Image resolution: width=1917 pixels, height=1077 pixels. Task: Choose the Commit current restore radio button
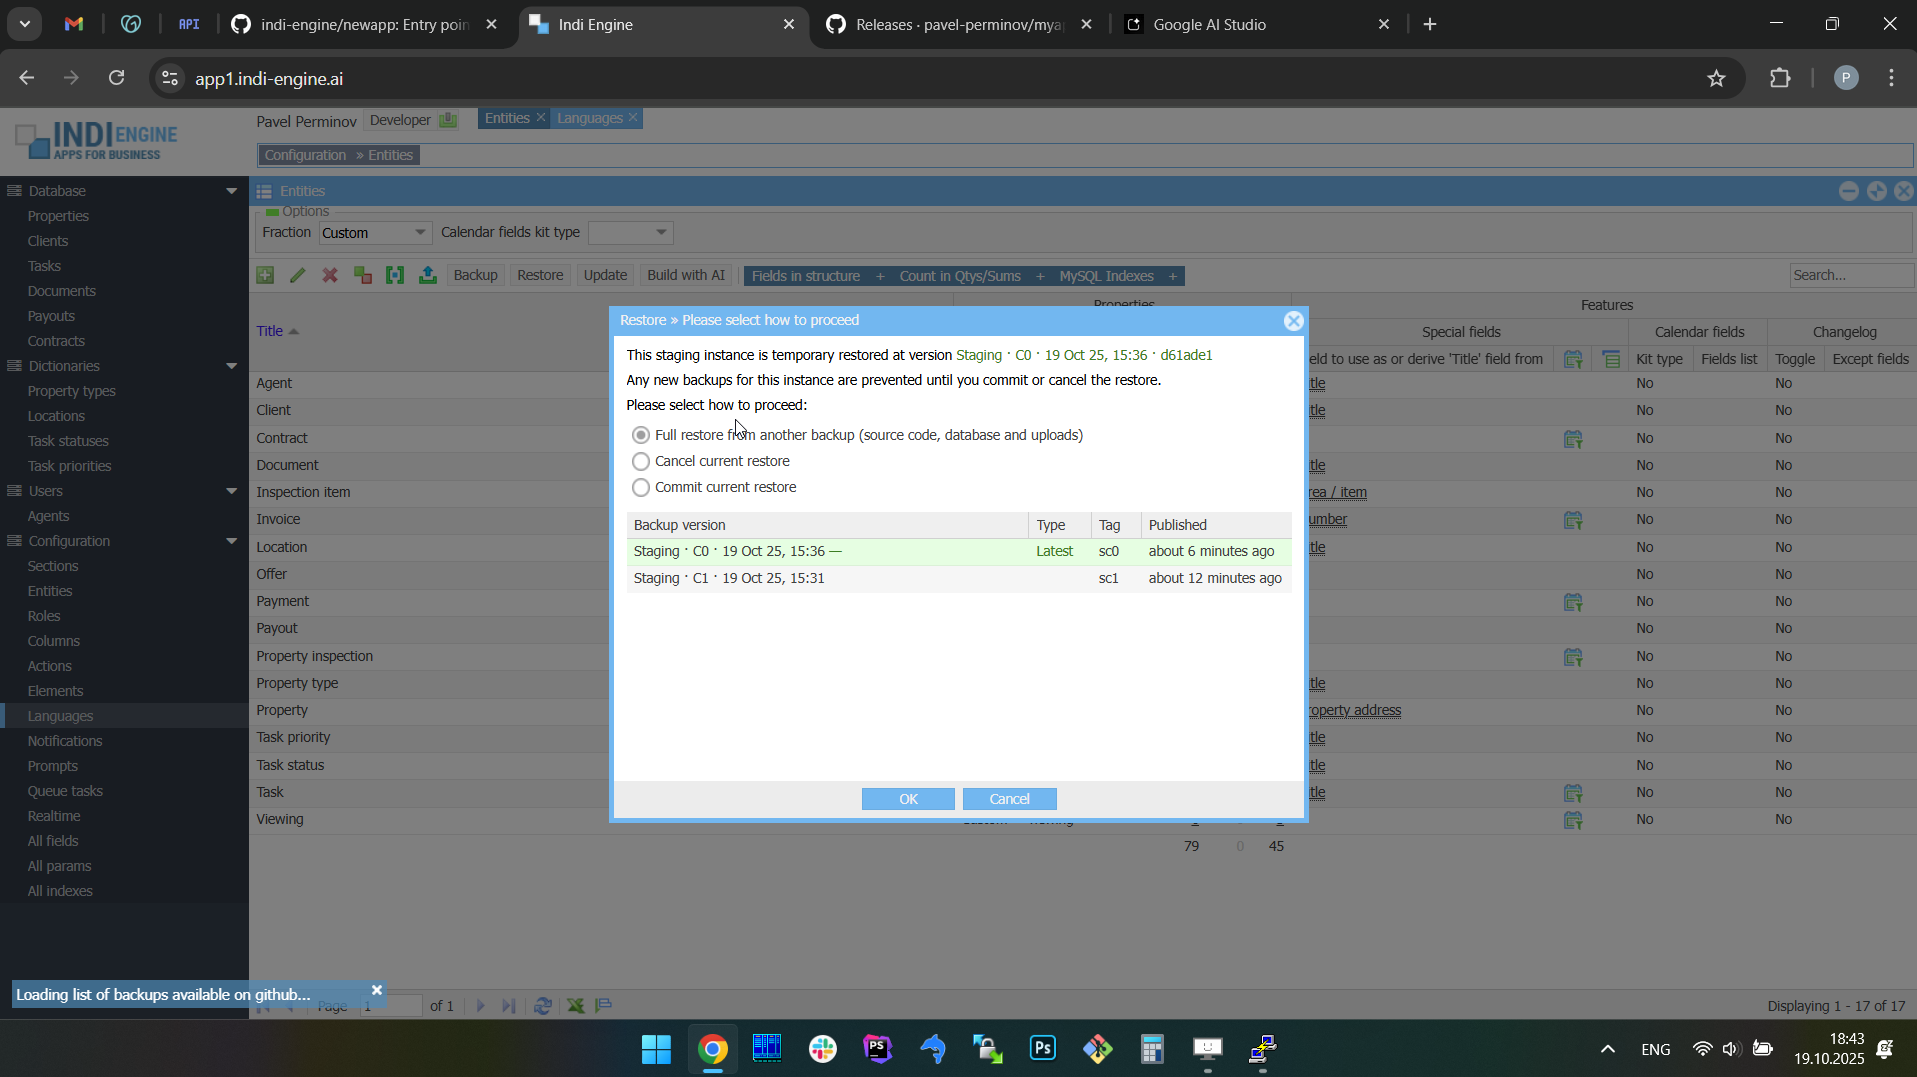click(641, 488)
